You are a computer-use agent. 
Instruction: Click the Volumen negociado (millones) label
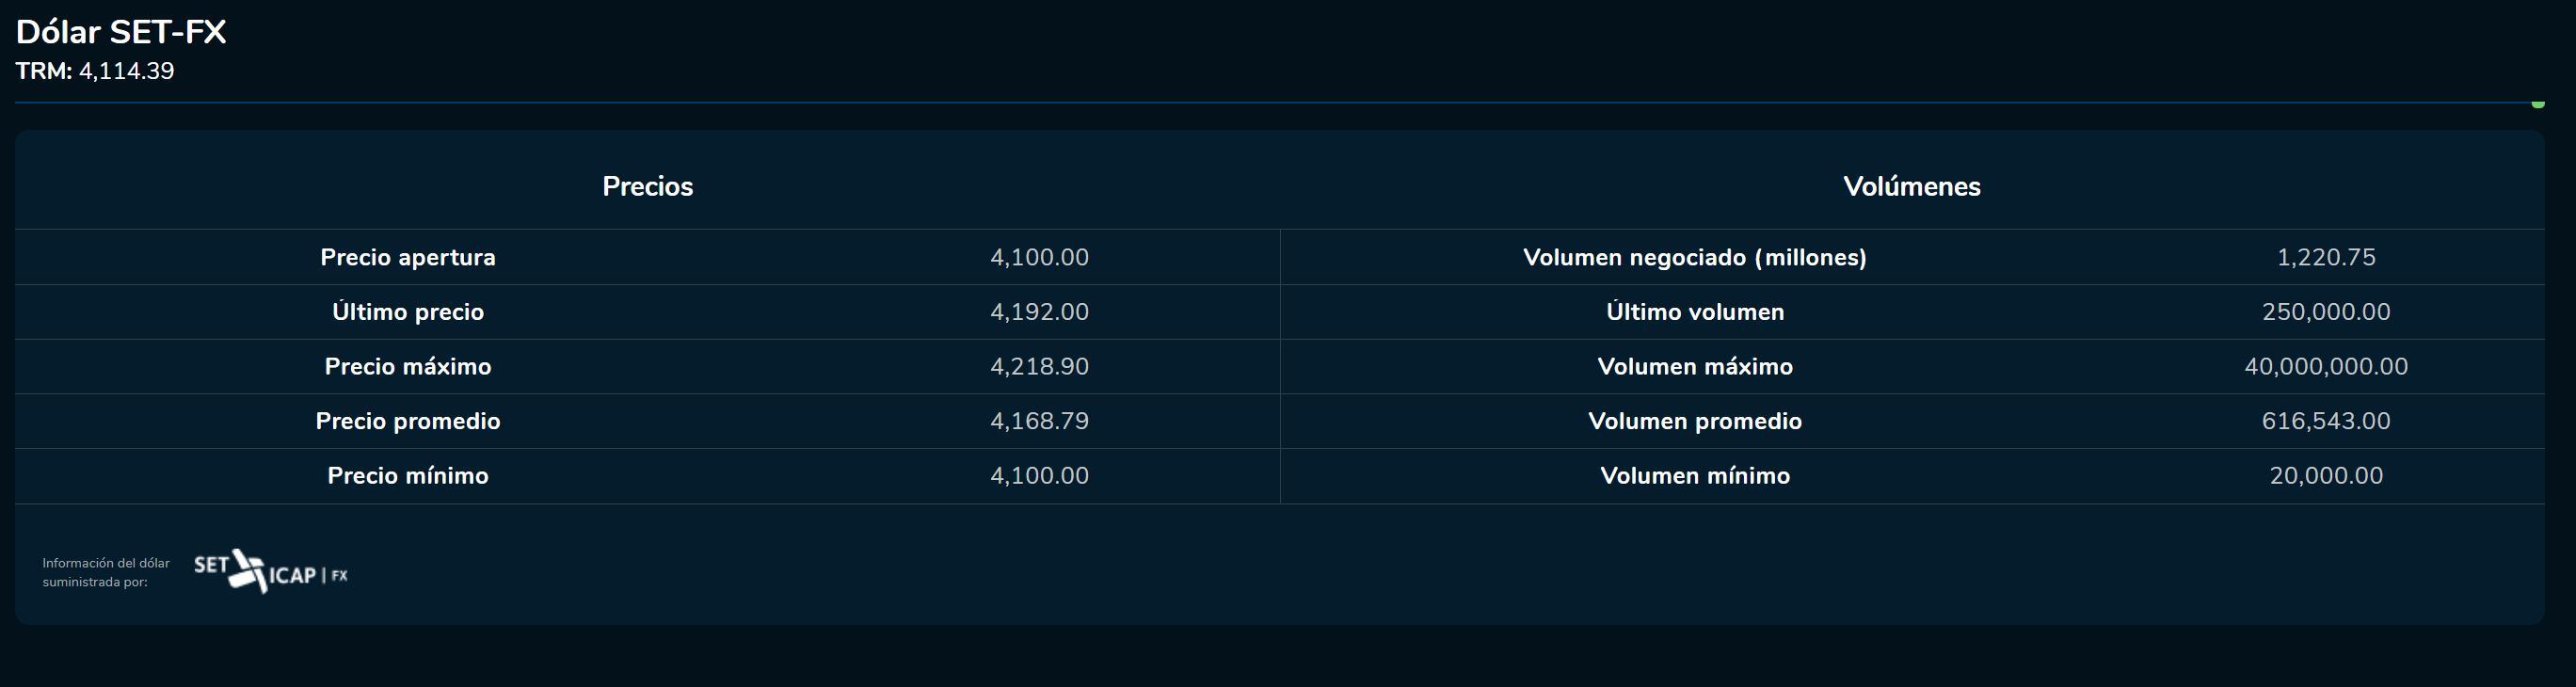(x=1694, y=257)
